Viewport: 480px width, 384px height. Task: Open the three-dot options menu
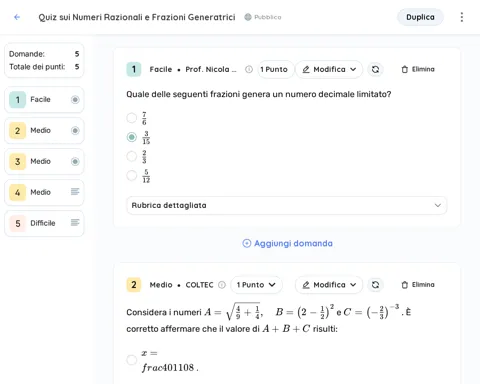coord(462,17)
